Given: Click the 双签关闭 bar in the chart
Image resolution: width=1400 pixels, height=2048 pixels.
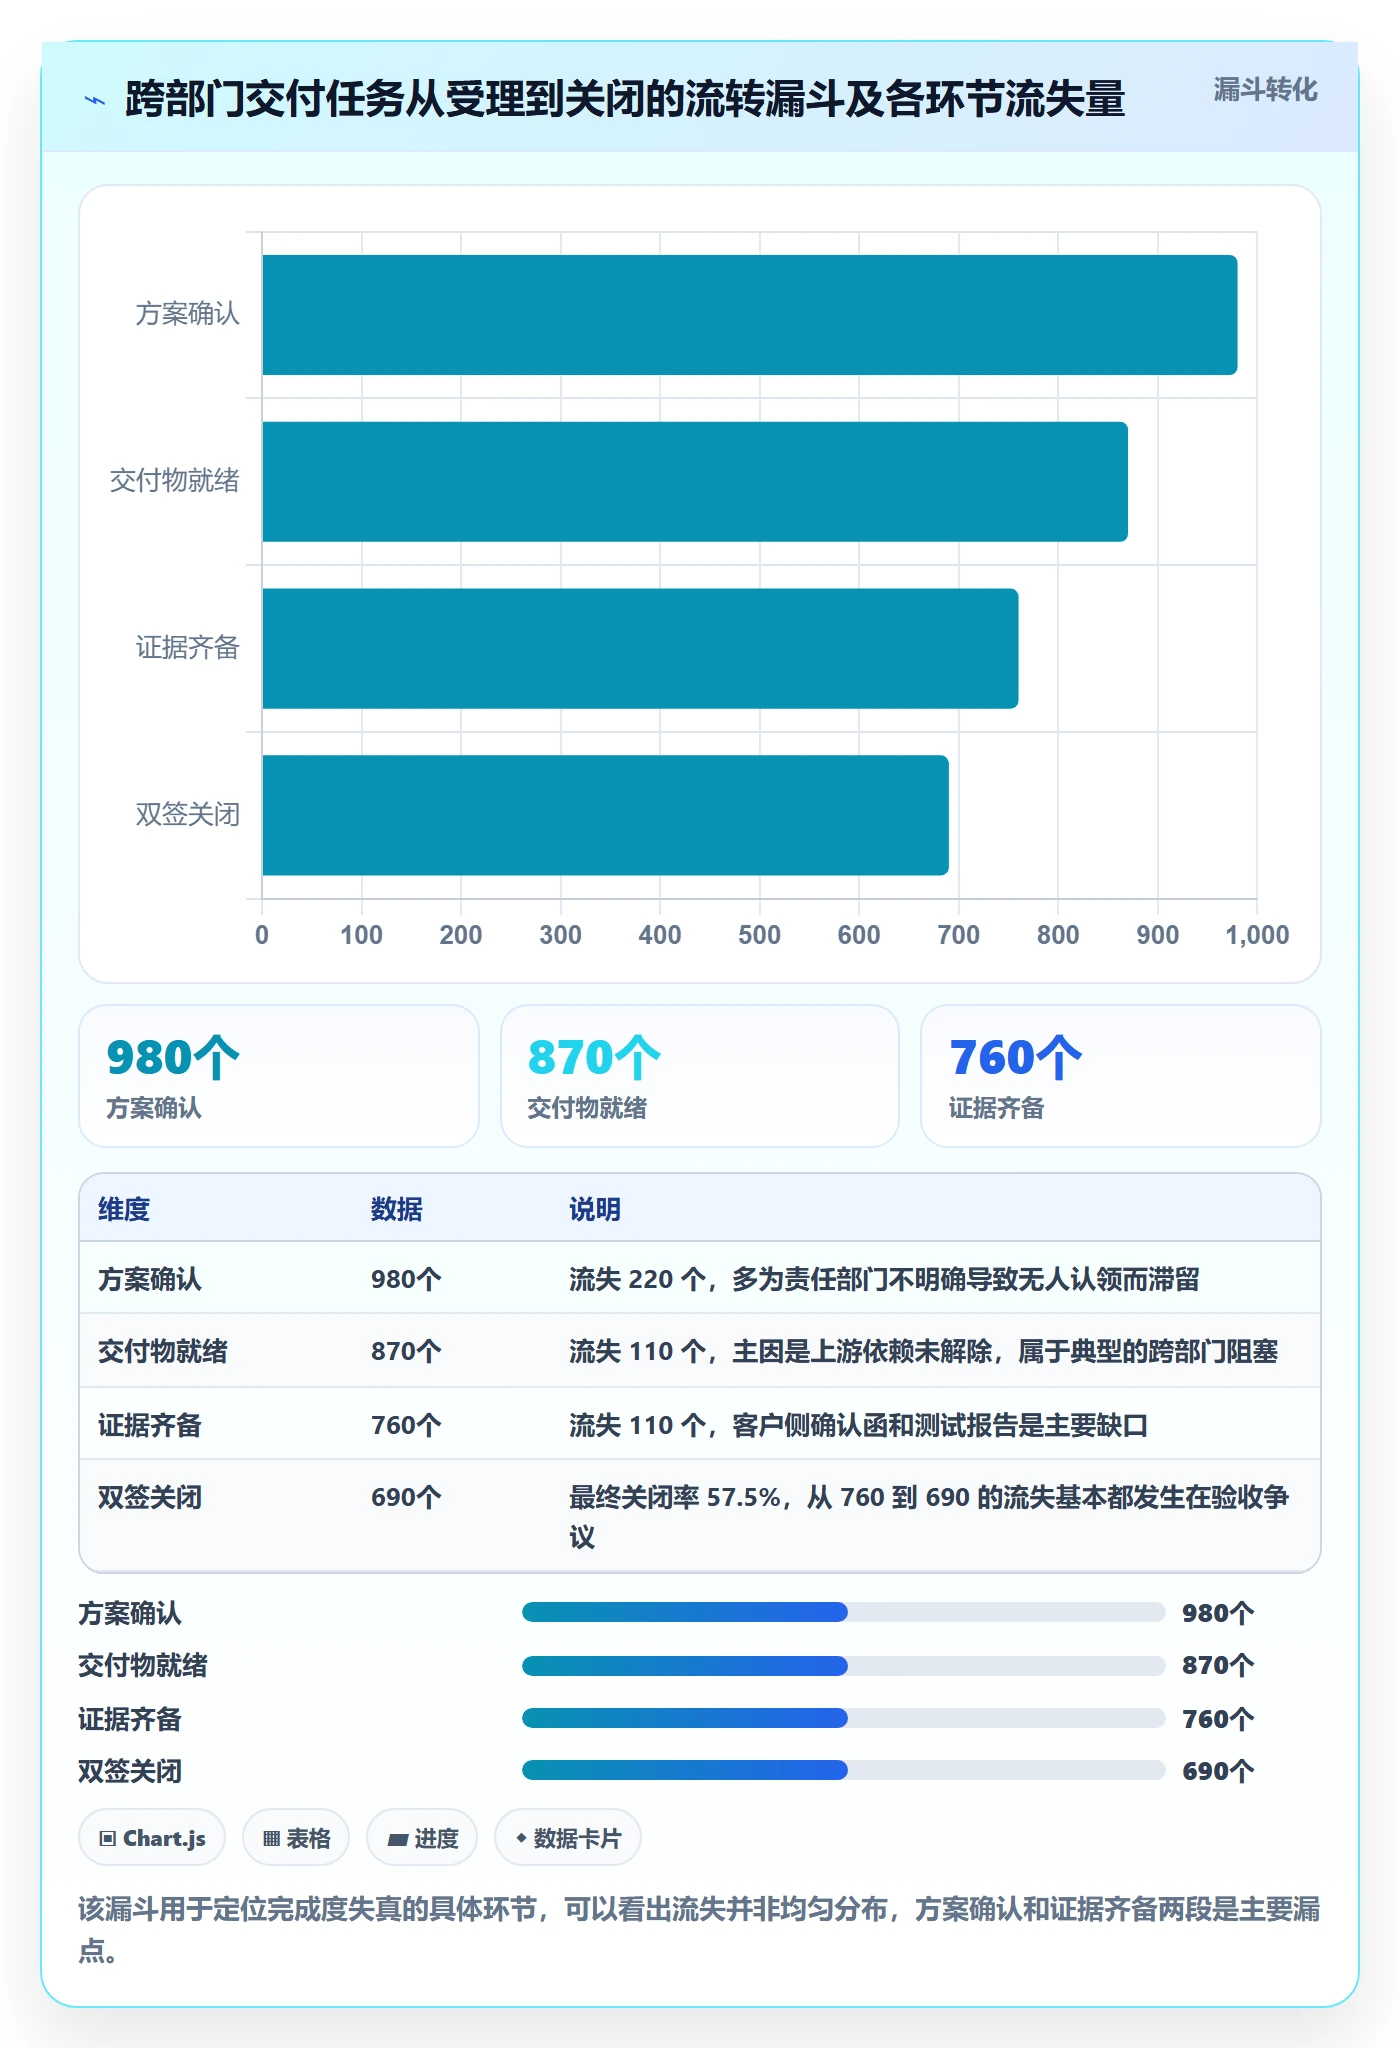Looking at the screenshot, I should tap(605, 815).
